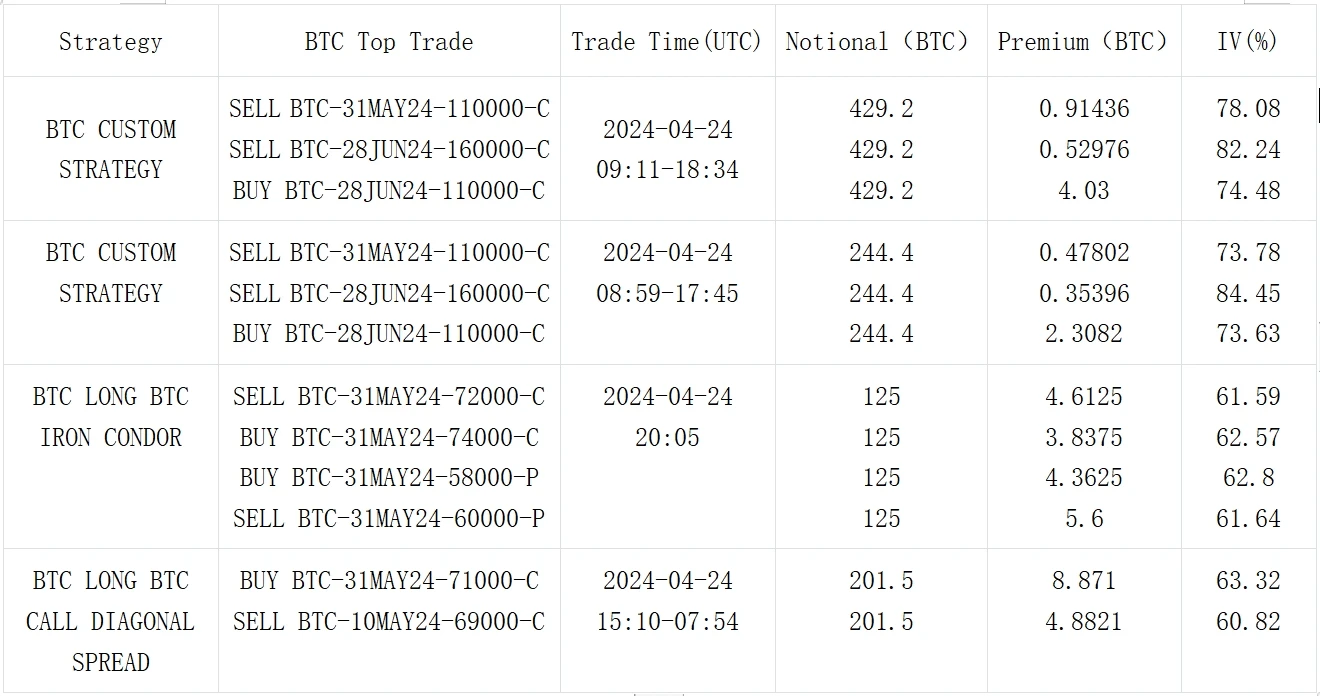Click the Trade Time(UTC) column header
The height and width of the screenshot is (696, 1320).
click(x=667, y=42)
